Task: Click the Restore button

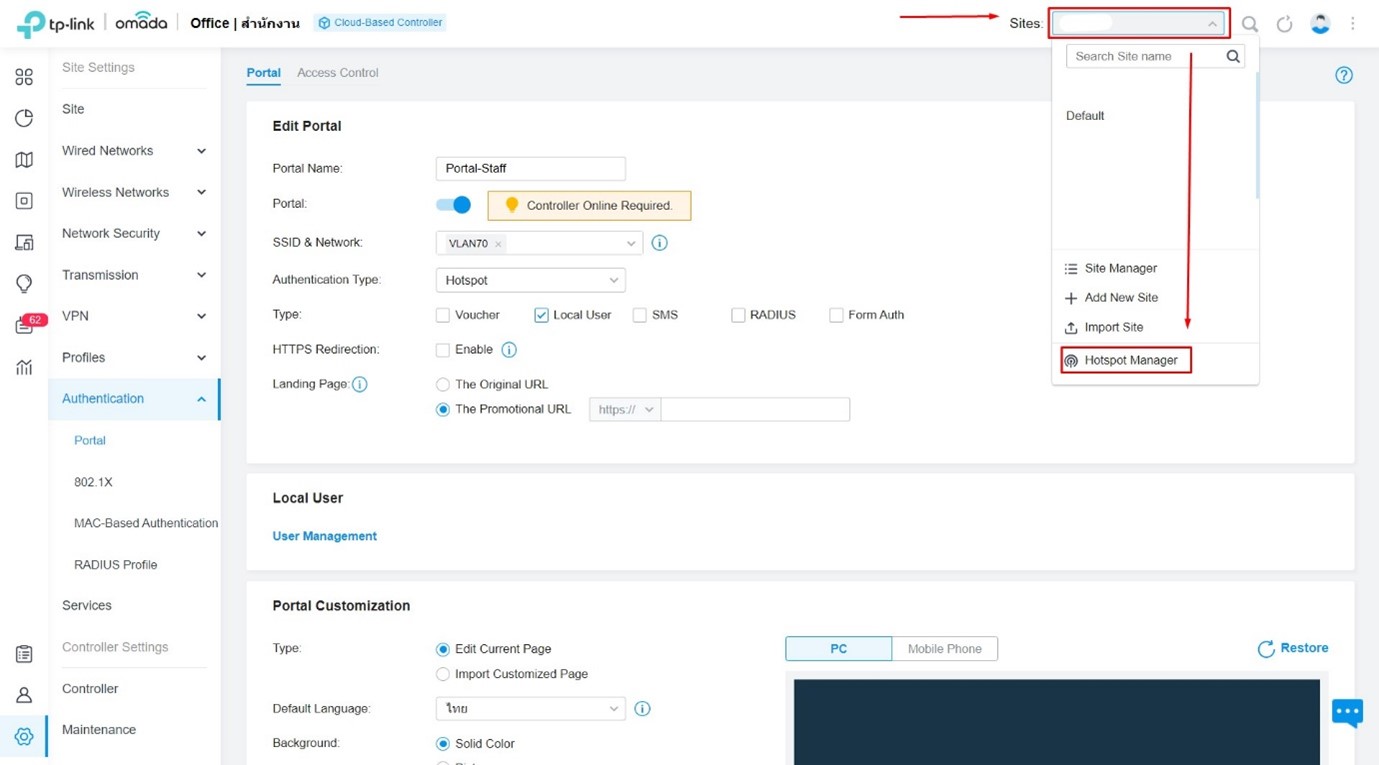Action: tap(1293, 648)
